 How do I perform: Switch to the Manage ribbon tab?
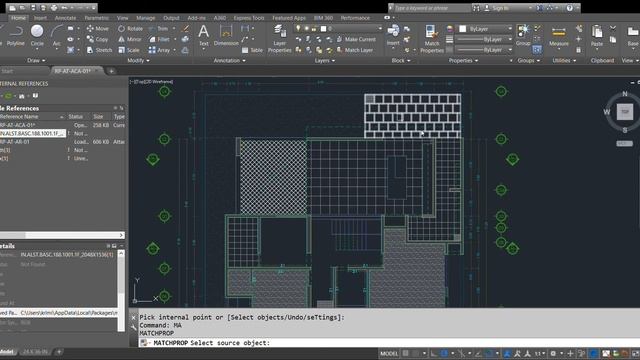(x=146, y=18)
